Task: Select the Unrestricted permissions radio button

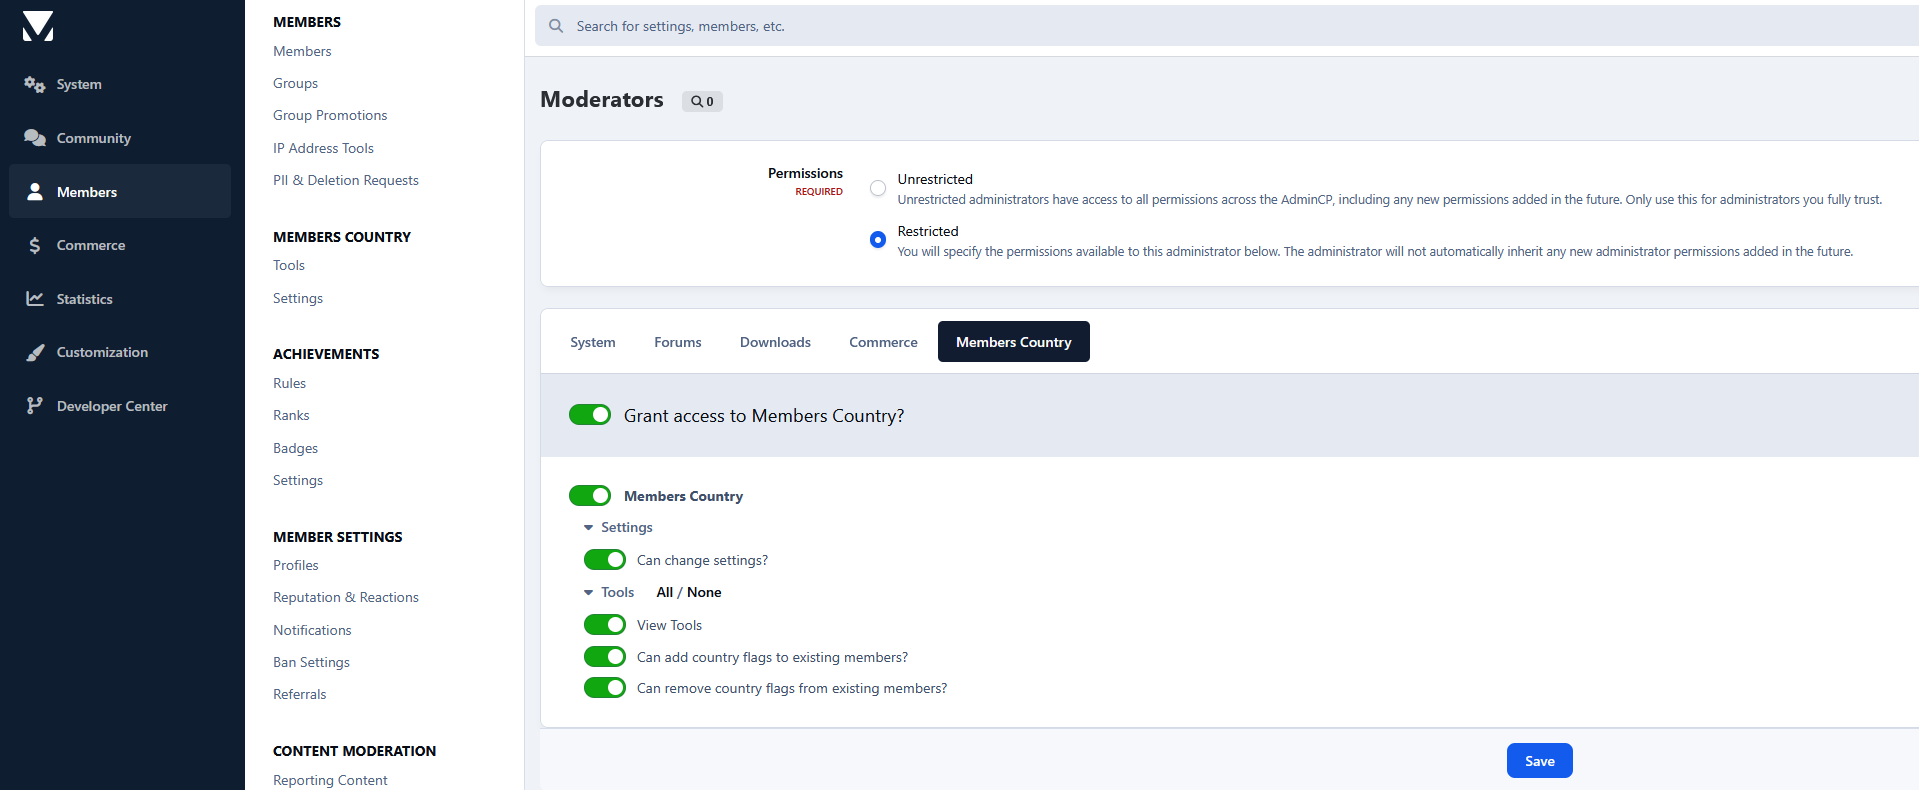Action: [x=878, y=188]
